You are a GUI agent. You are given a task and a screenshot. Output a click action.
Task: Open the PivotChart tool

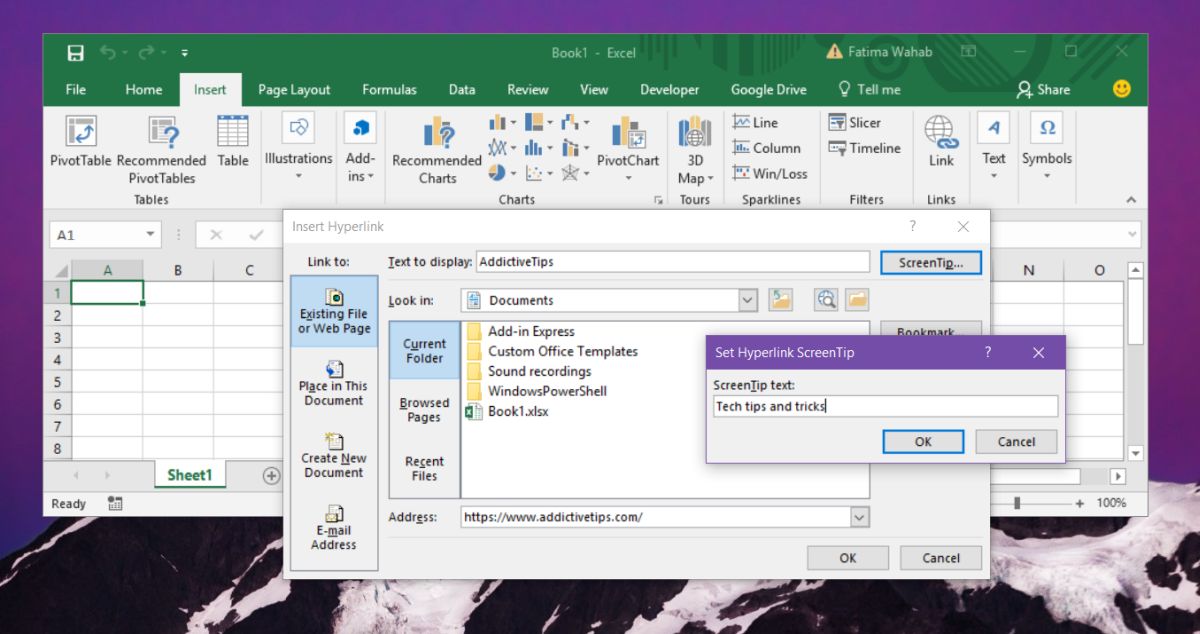pos(628,148)
